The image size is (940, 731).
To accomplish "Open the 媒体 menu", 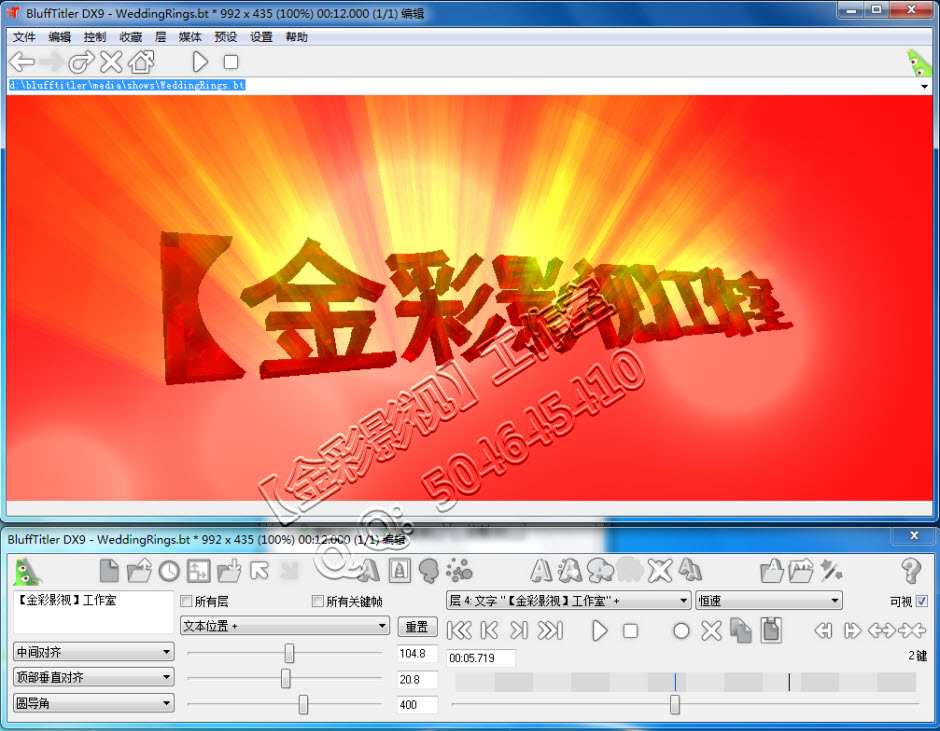I will pyautogui.click(x=190, y=37).
